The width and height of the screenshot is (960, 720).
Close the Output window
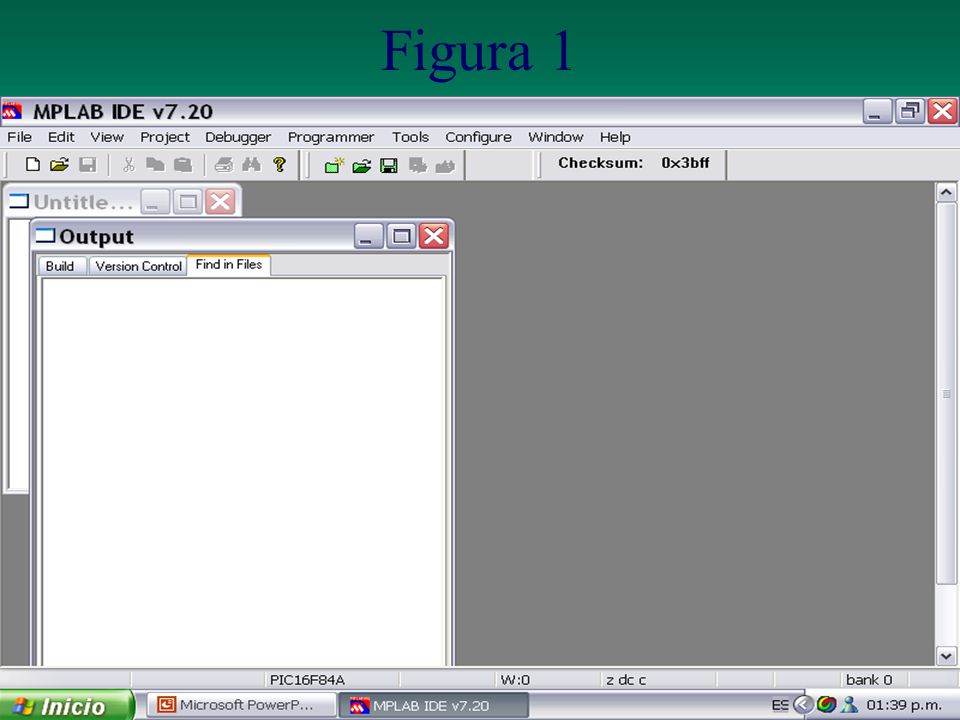(434, 236)
